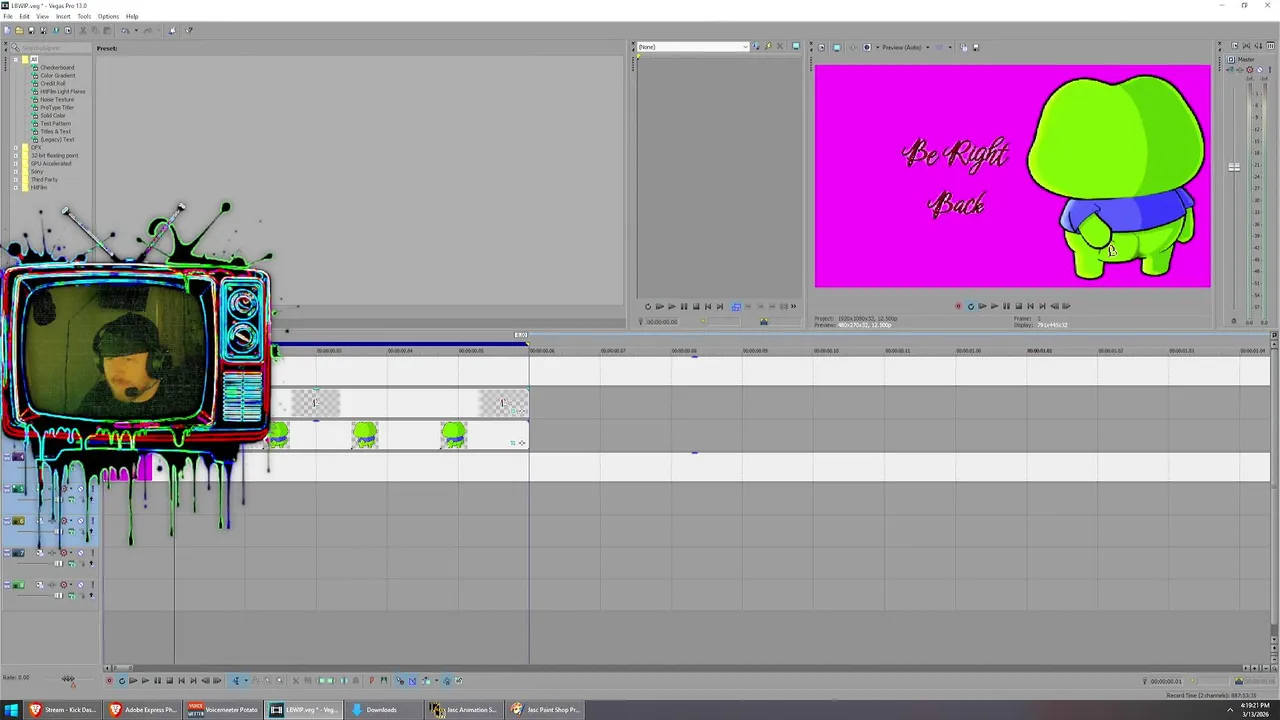Click the Record button under video preview

(x=958, y=306)
